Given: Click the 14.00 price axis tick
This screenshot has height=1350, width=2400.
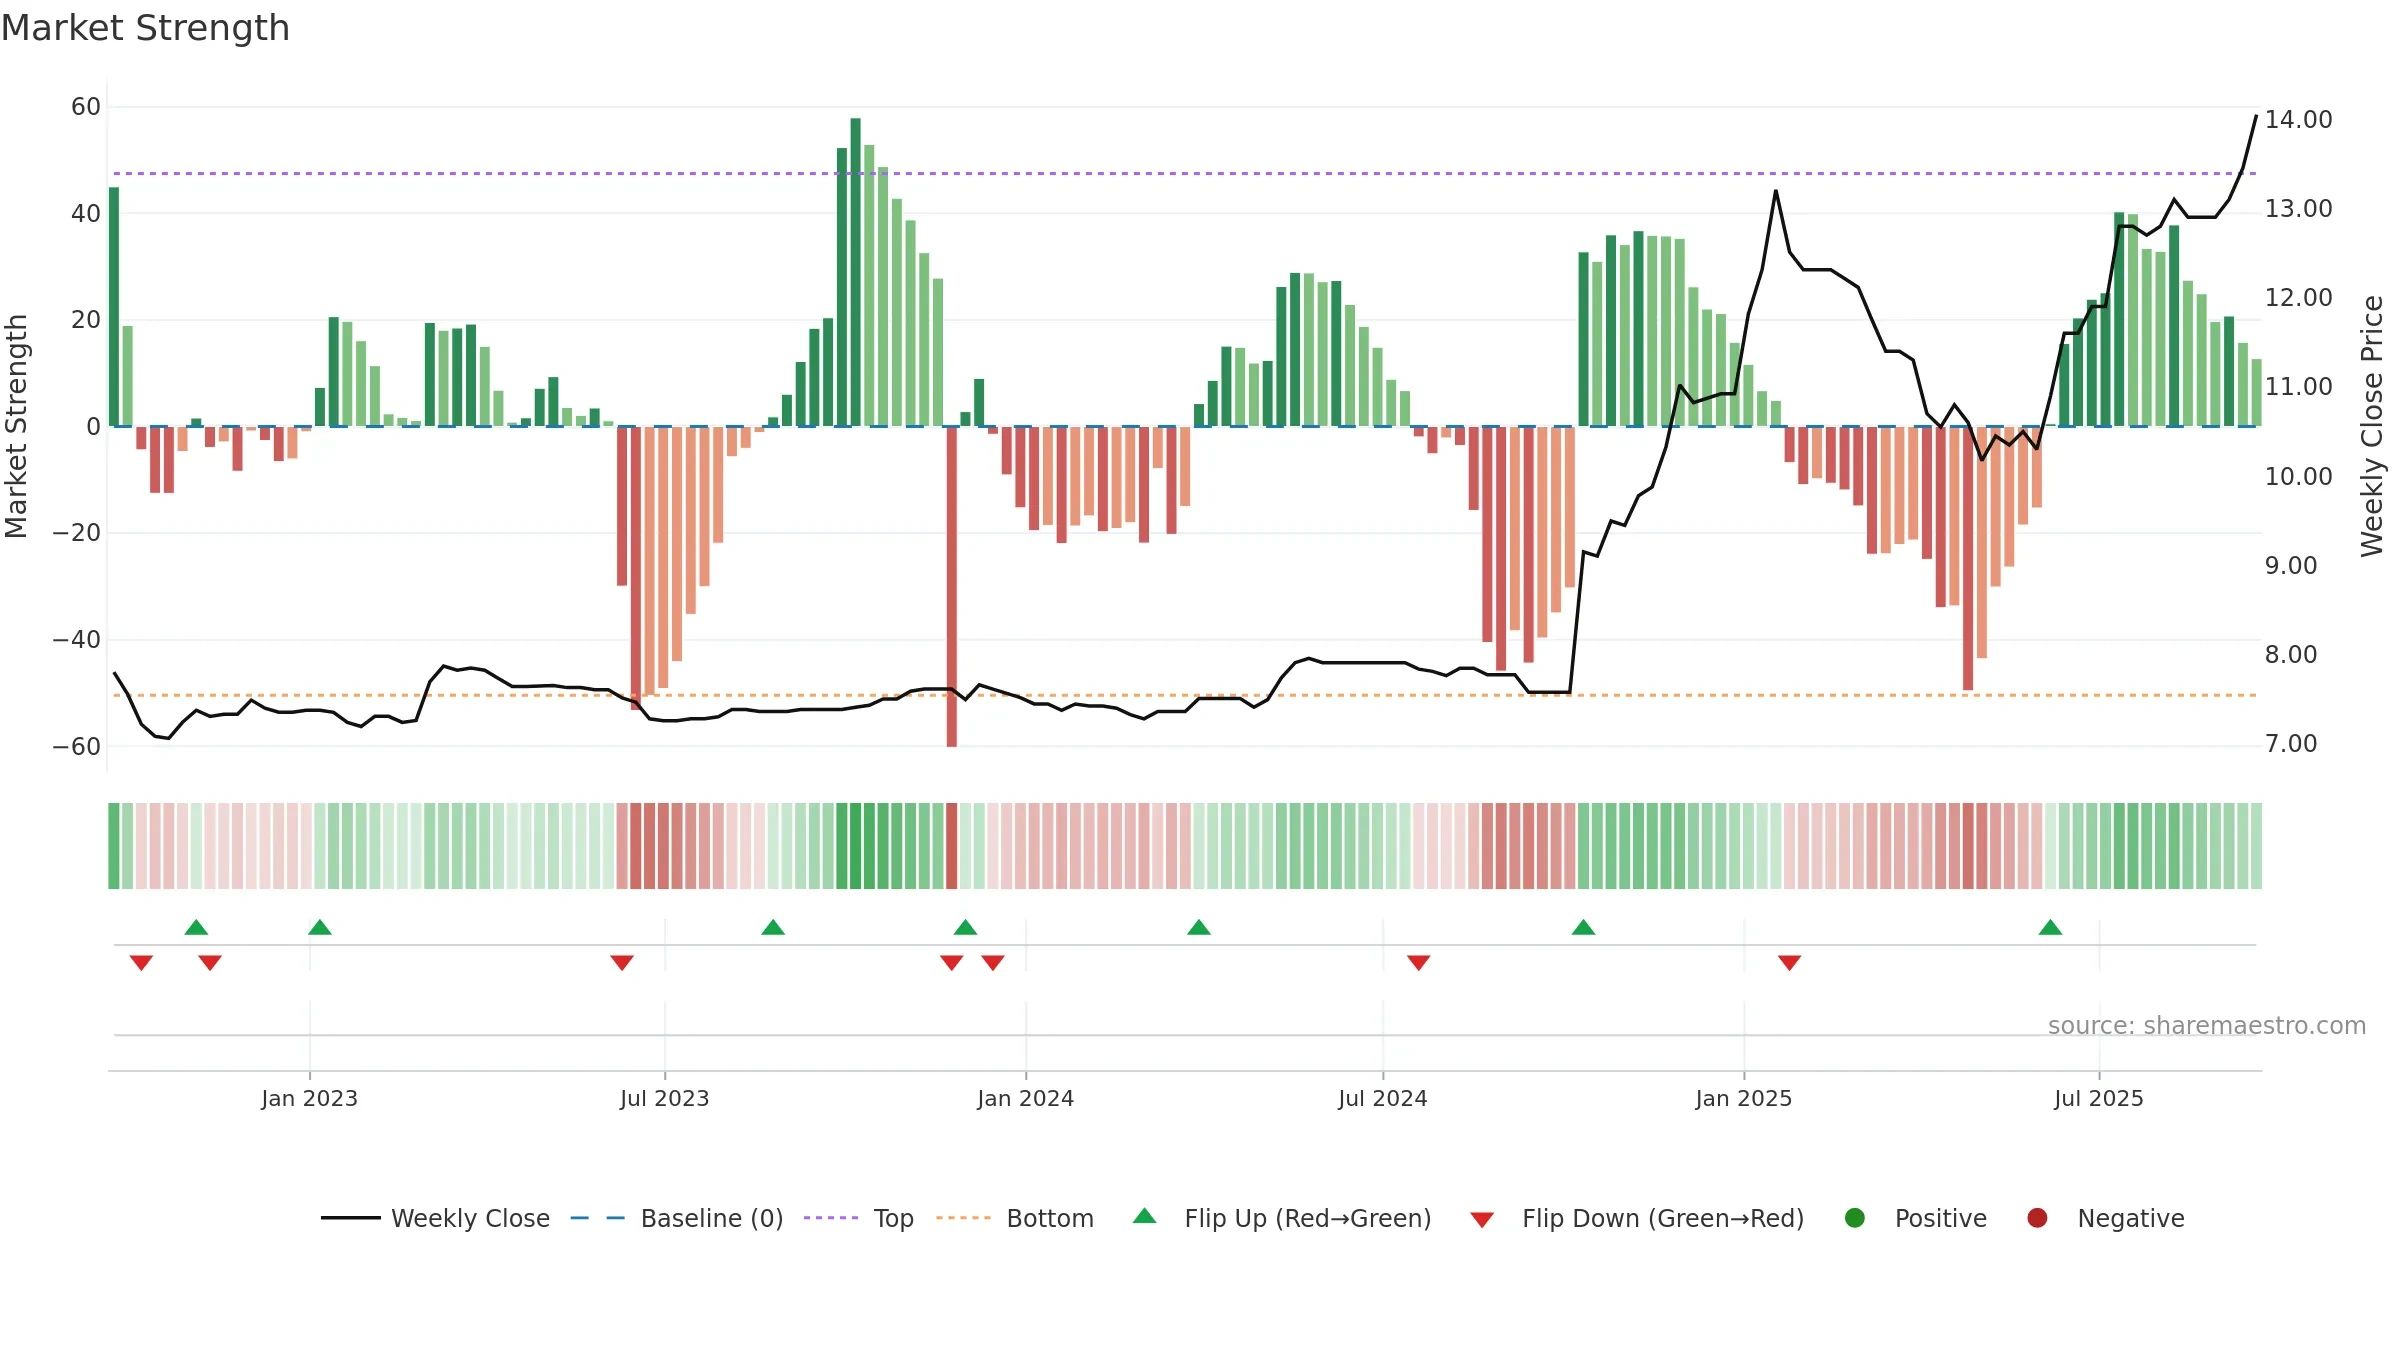Looking at the screenshot, I should [x=2298, y=119].
